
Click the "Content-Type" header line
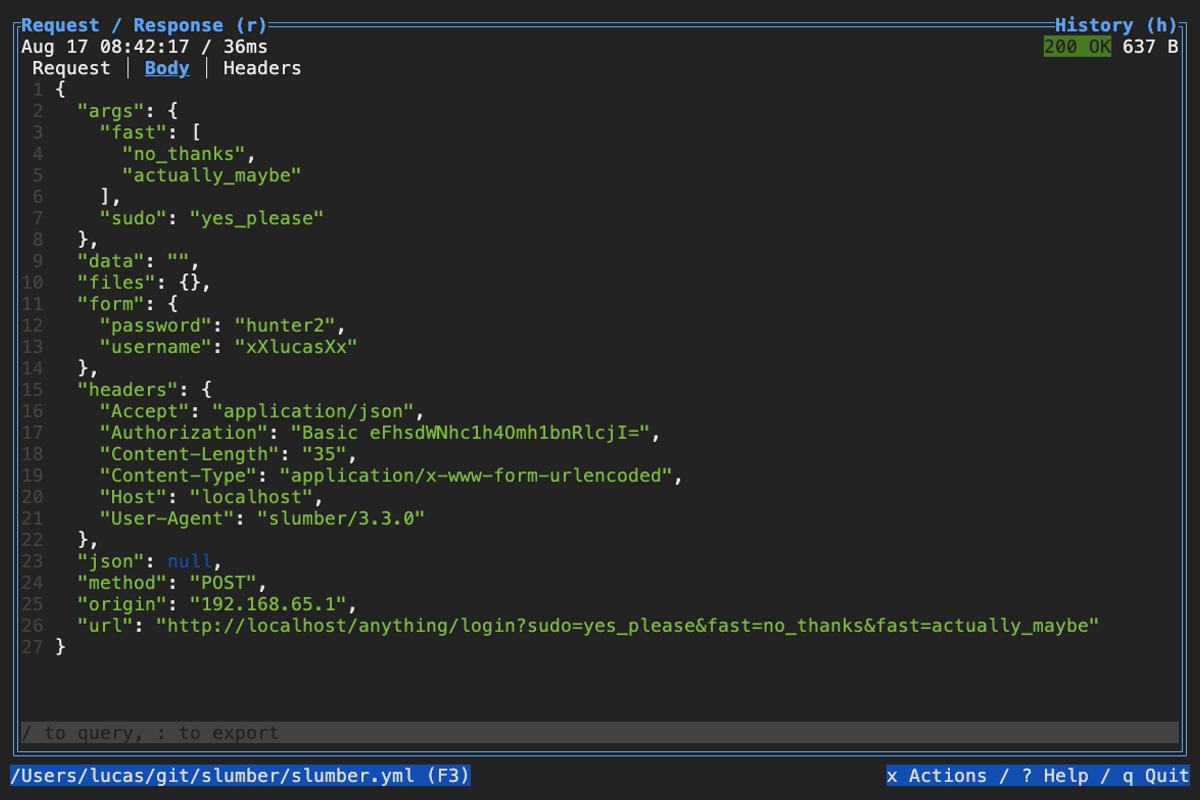pos(392,476)
